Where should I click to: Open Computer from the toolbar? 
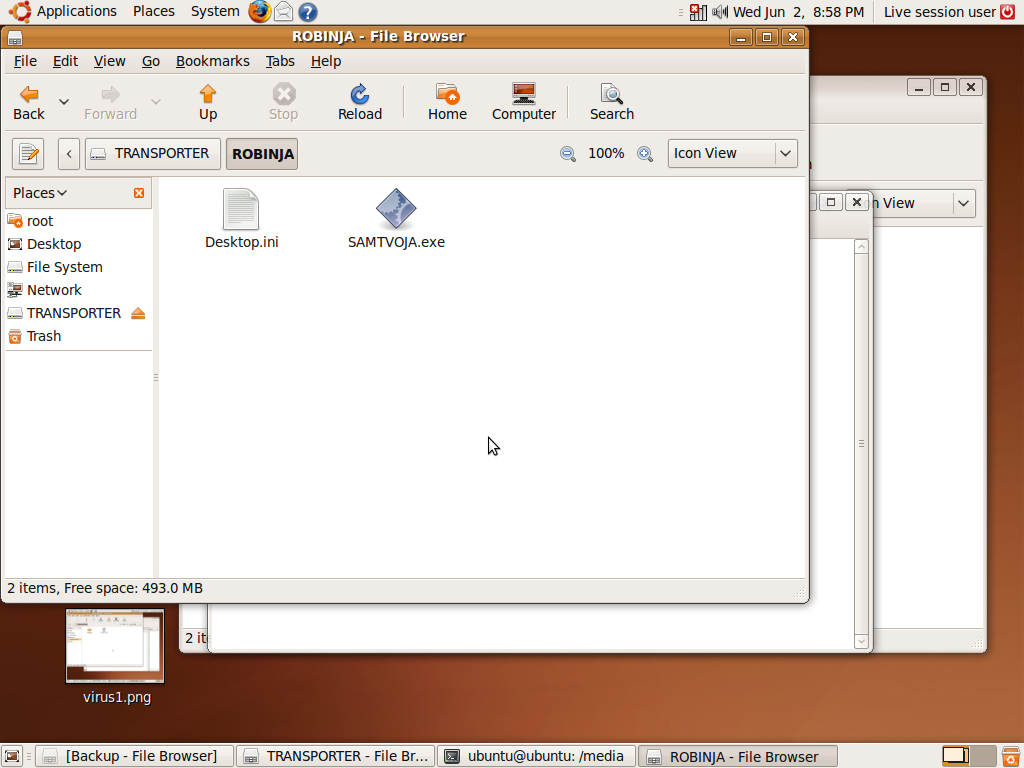(523, 95)
